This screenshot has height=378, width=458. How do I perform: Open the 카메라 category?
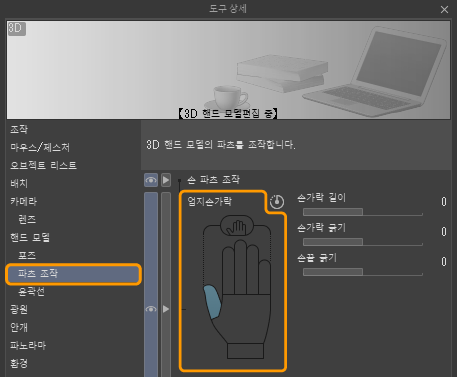(x=23, y=201)
